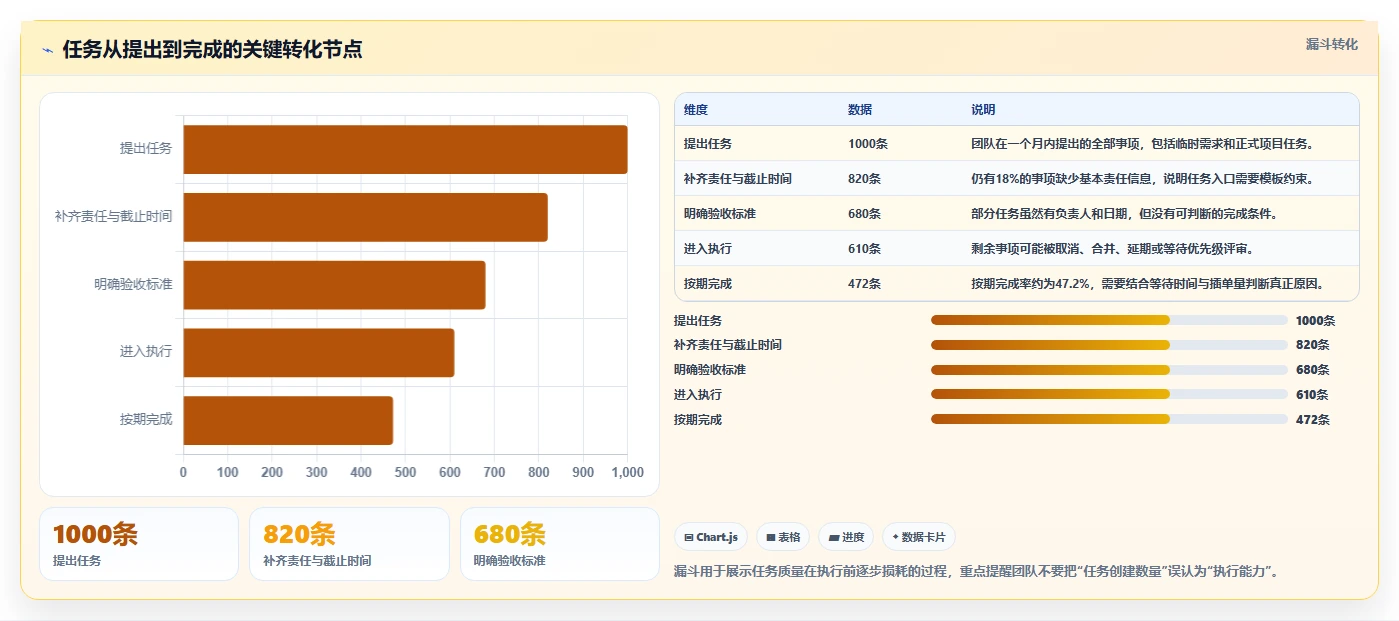Select the 表格 chip
Image resolution: width=1399 pixels, height=621 pixels.
(783, 537)
